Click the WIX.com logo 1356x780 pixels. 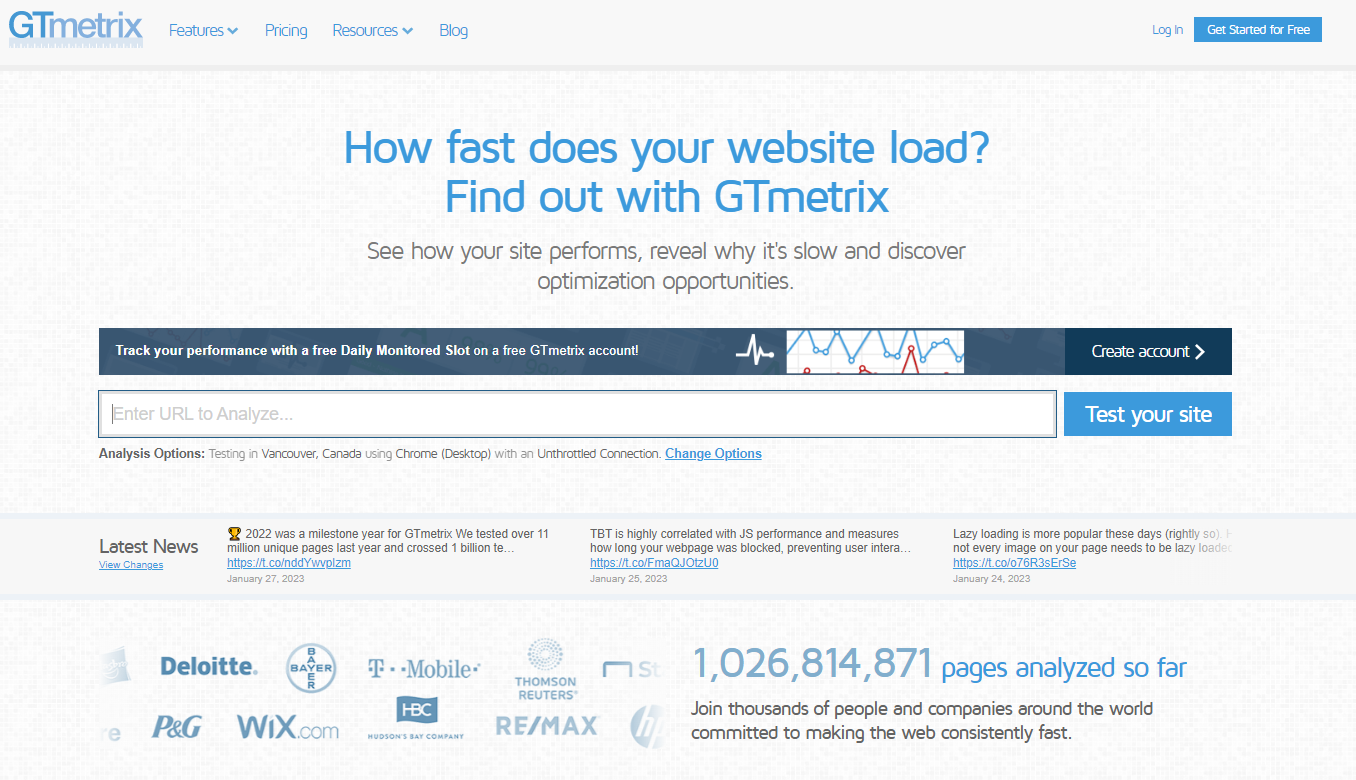(288, 727)
